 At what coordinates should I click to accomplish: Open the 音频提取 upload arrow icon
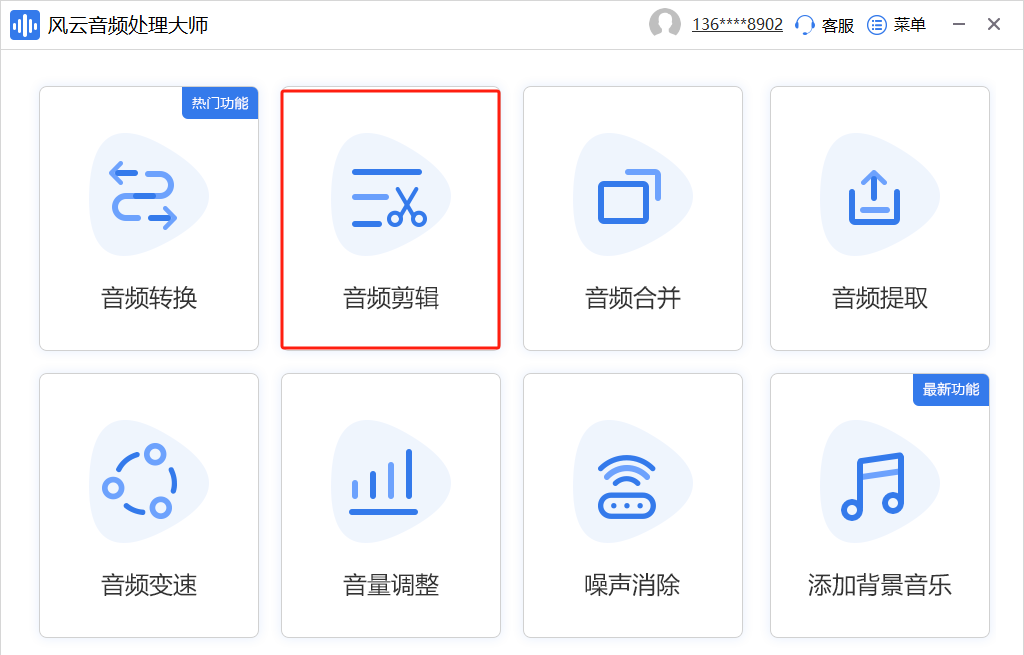[x=874, y=198]
